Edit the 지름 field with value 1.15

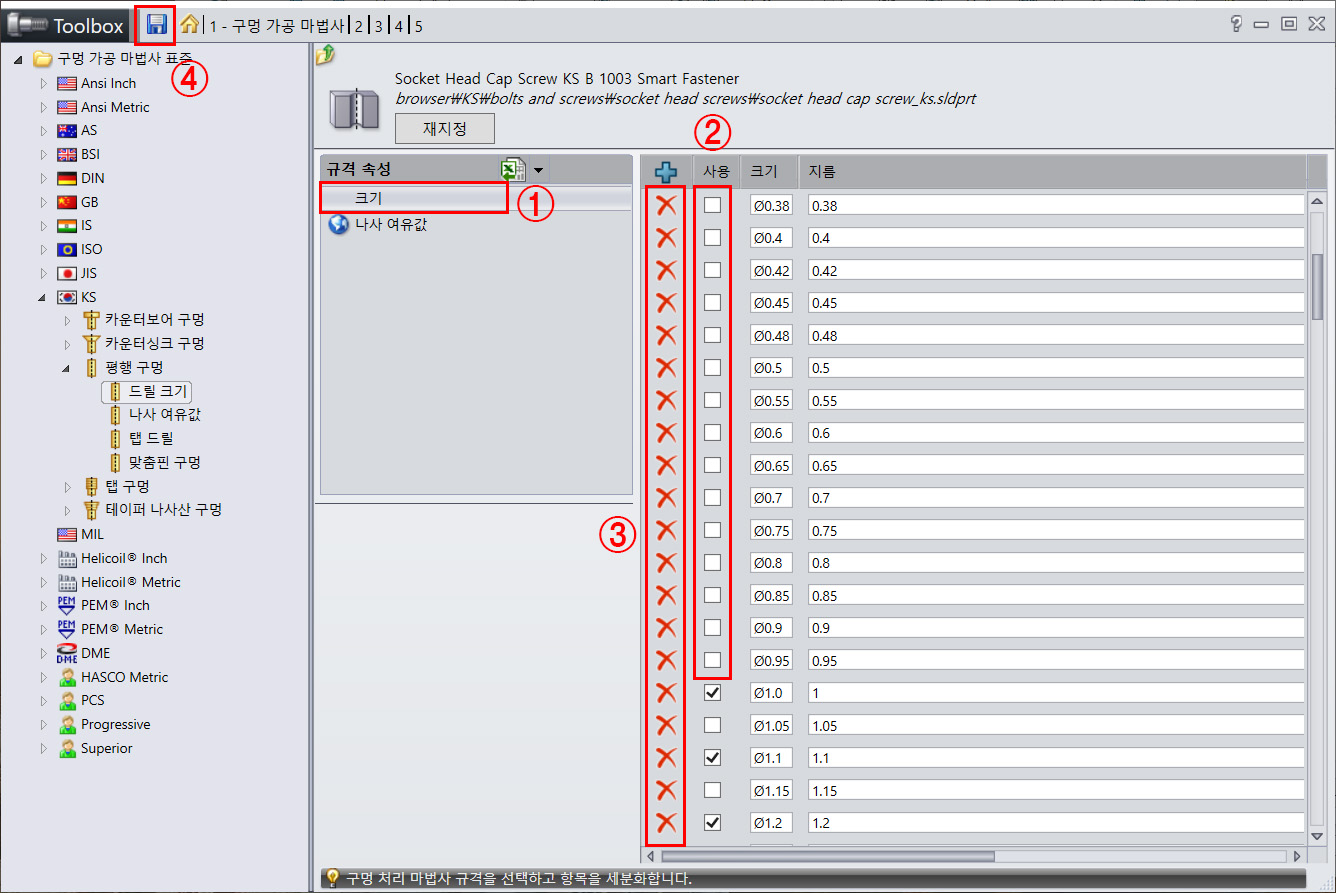pyautogui.click(x=1056, y=790)
